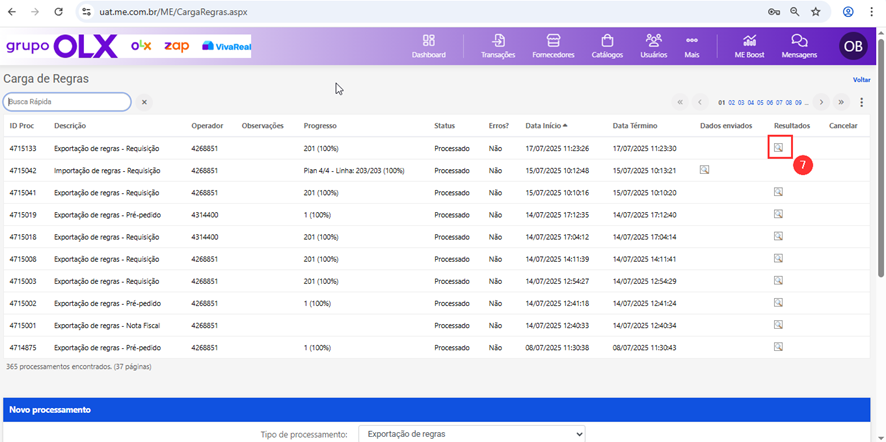The image size is (886, 442).
Task: Bookmark this page with the star icon
Action: pos(815,11)
